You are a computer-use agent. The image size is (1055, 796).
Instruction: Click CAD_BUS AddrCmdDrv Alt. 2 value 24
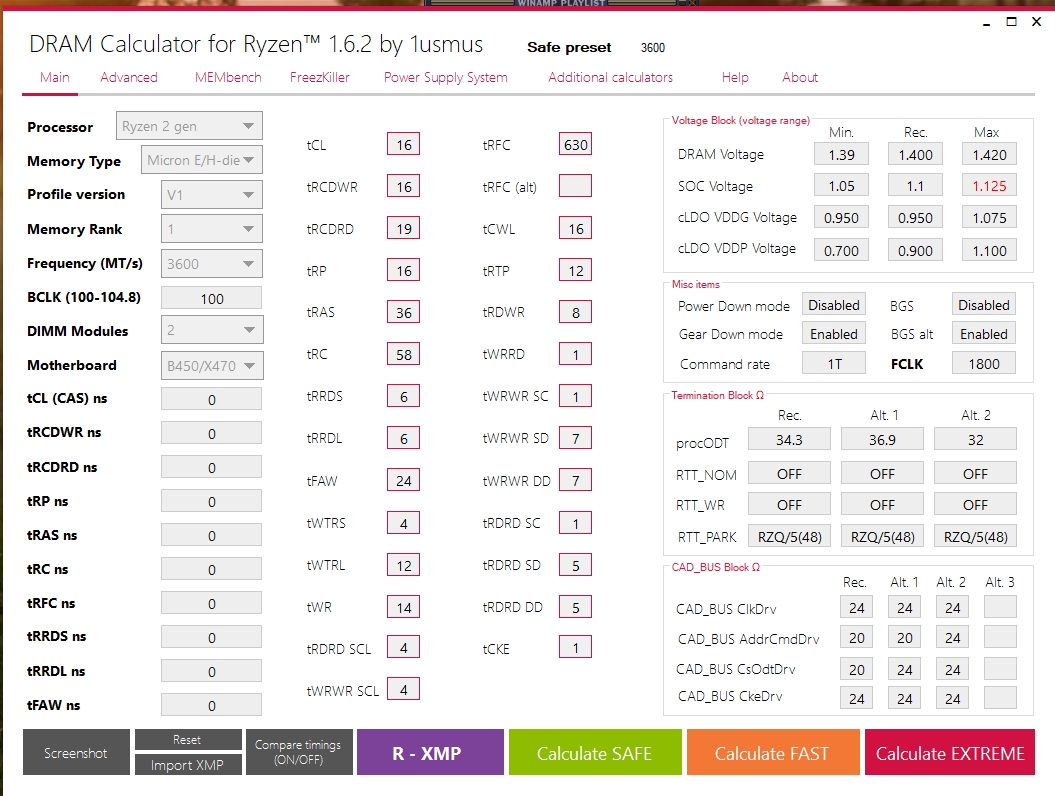[x=952, y=637]
